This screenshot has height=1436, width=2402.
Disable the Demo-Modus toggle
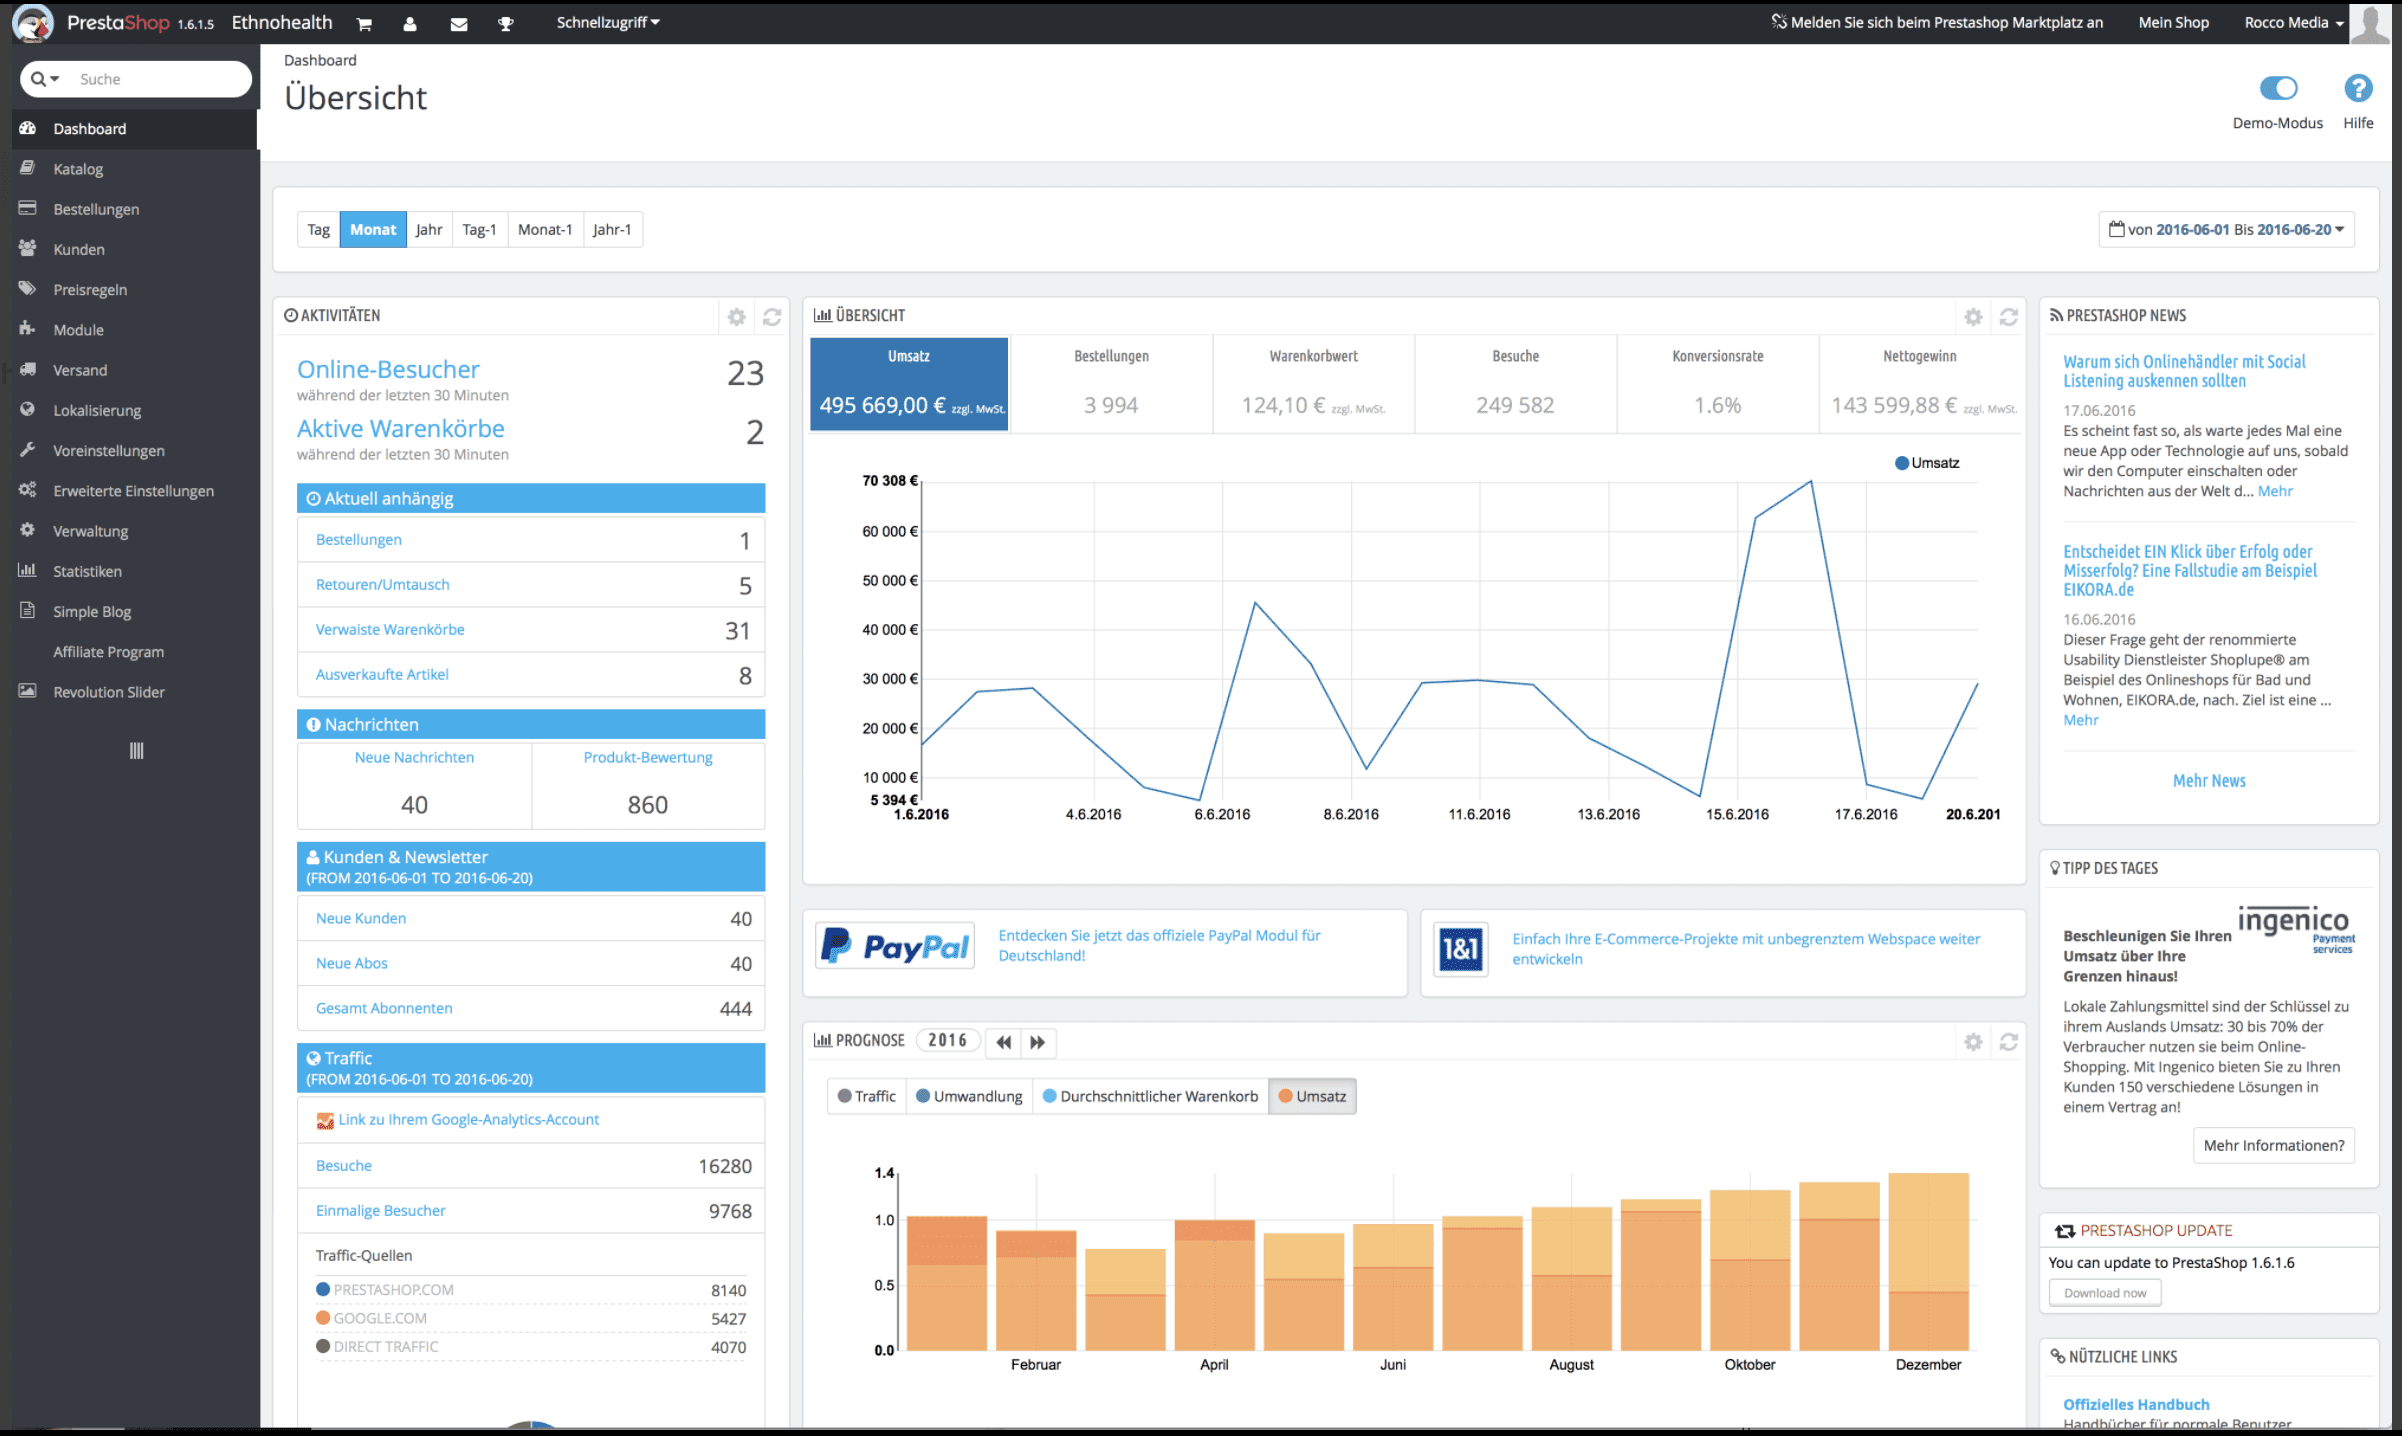coord(2278,89)
